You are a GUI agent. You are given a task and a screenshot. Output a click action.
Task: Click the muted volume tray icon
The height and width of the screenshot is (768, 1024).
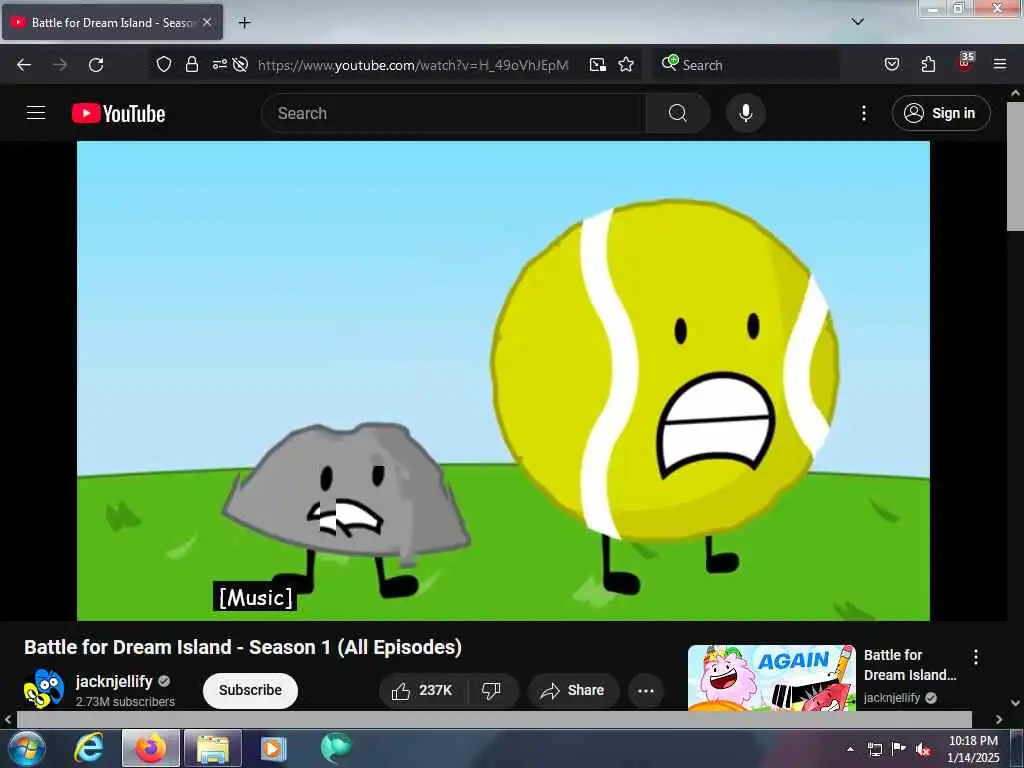[x=923, y=749]
